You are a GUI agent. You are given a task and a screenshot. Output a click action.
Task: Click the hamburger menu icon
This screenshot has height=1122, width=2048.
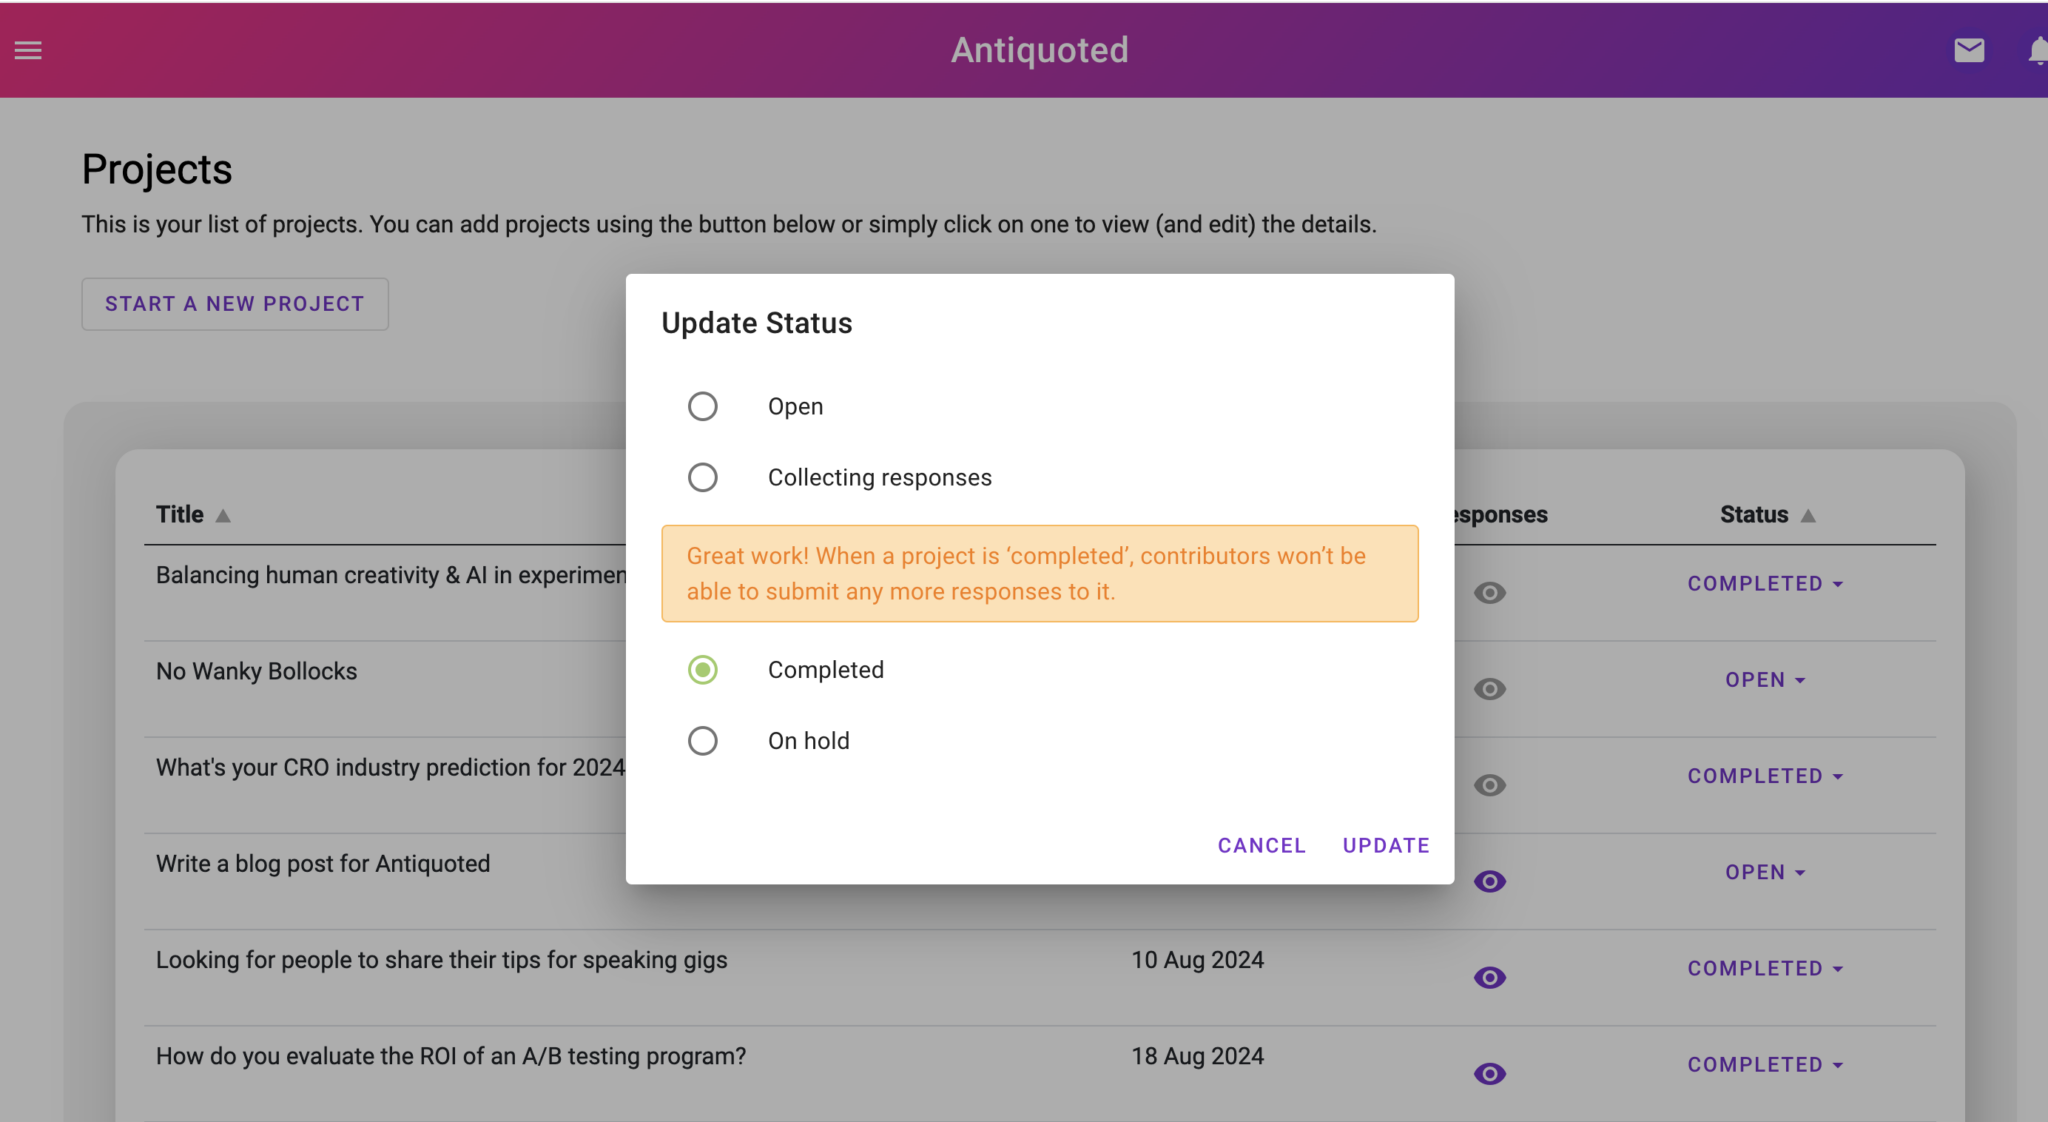pos(28,48)
